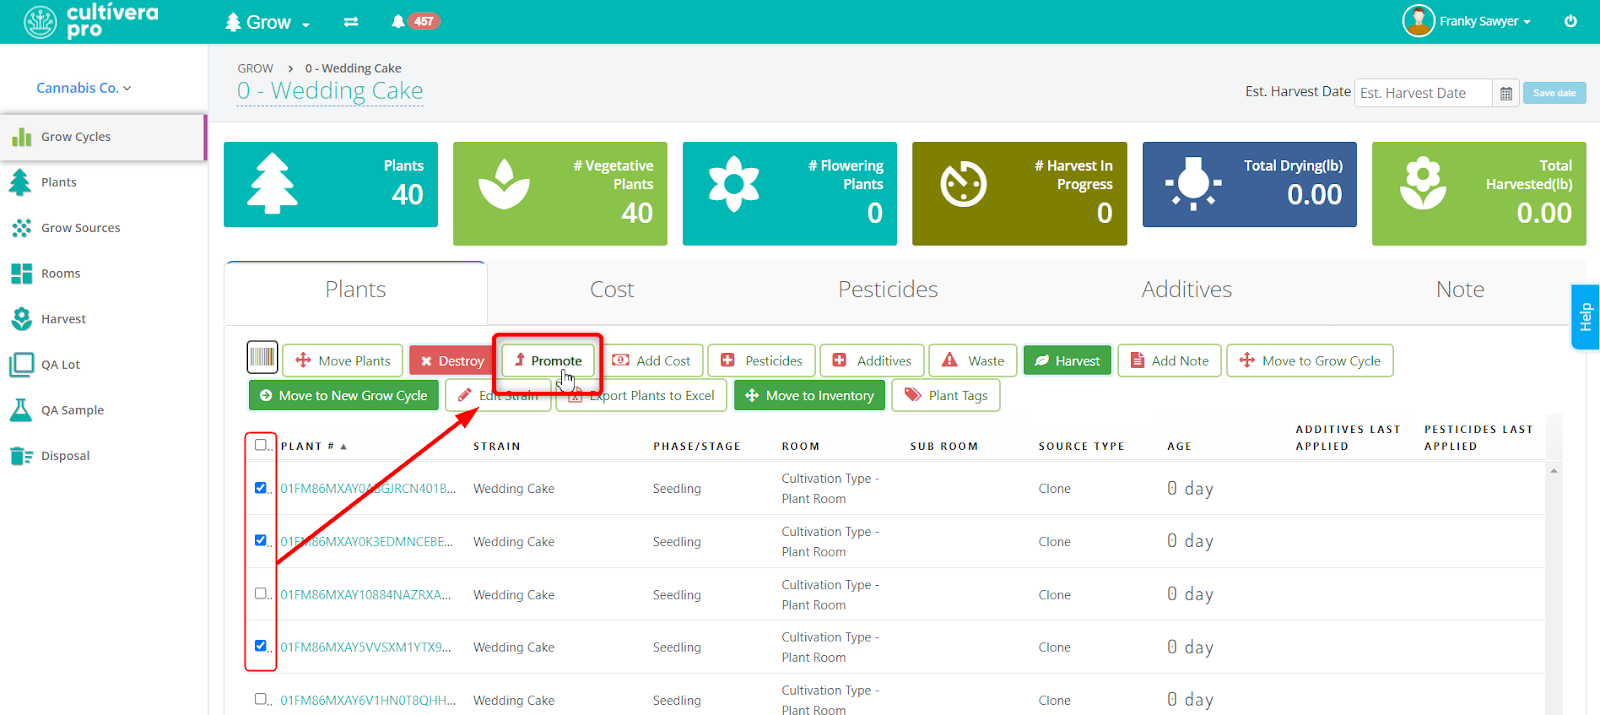The height and width of the screenshot is (715, 1600).
Task: Click Franky Sawyer user avatar
Action: click(x=1418, y=20)
